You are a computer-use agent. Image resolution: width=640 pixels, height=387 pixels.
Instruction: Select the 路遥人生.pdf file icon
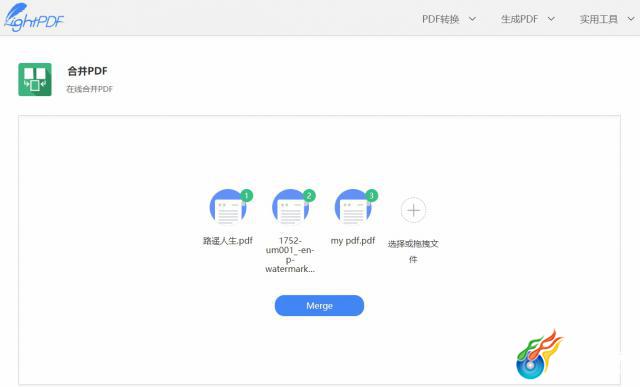click(228, 207)
